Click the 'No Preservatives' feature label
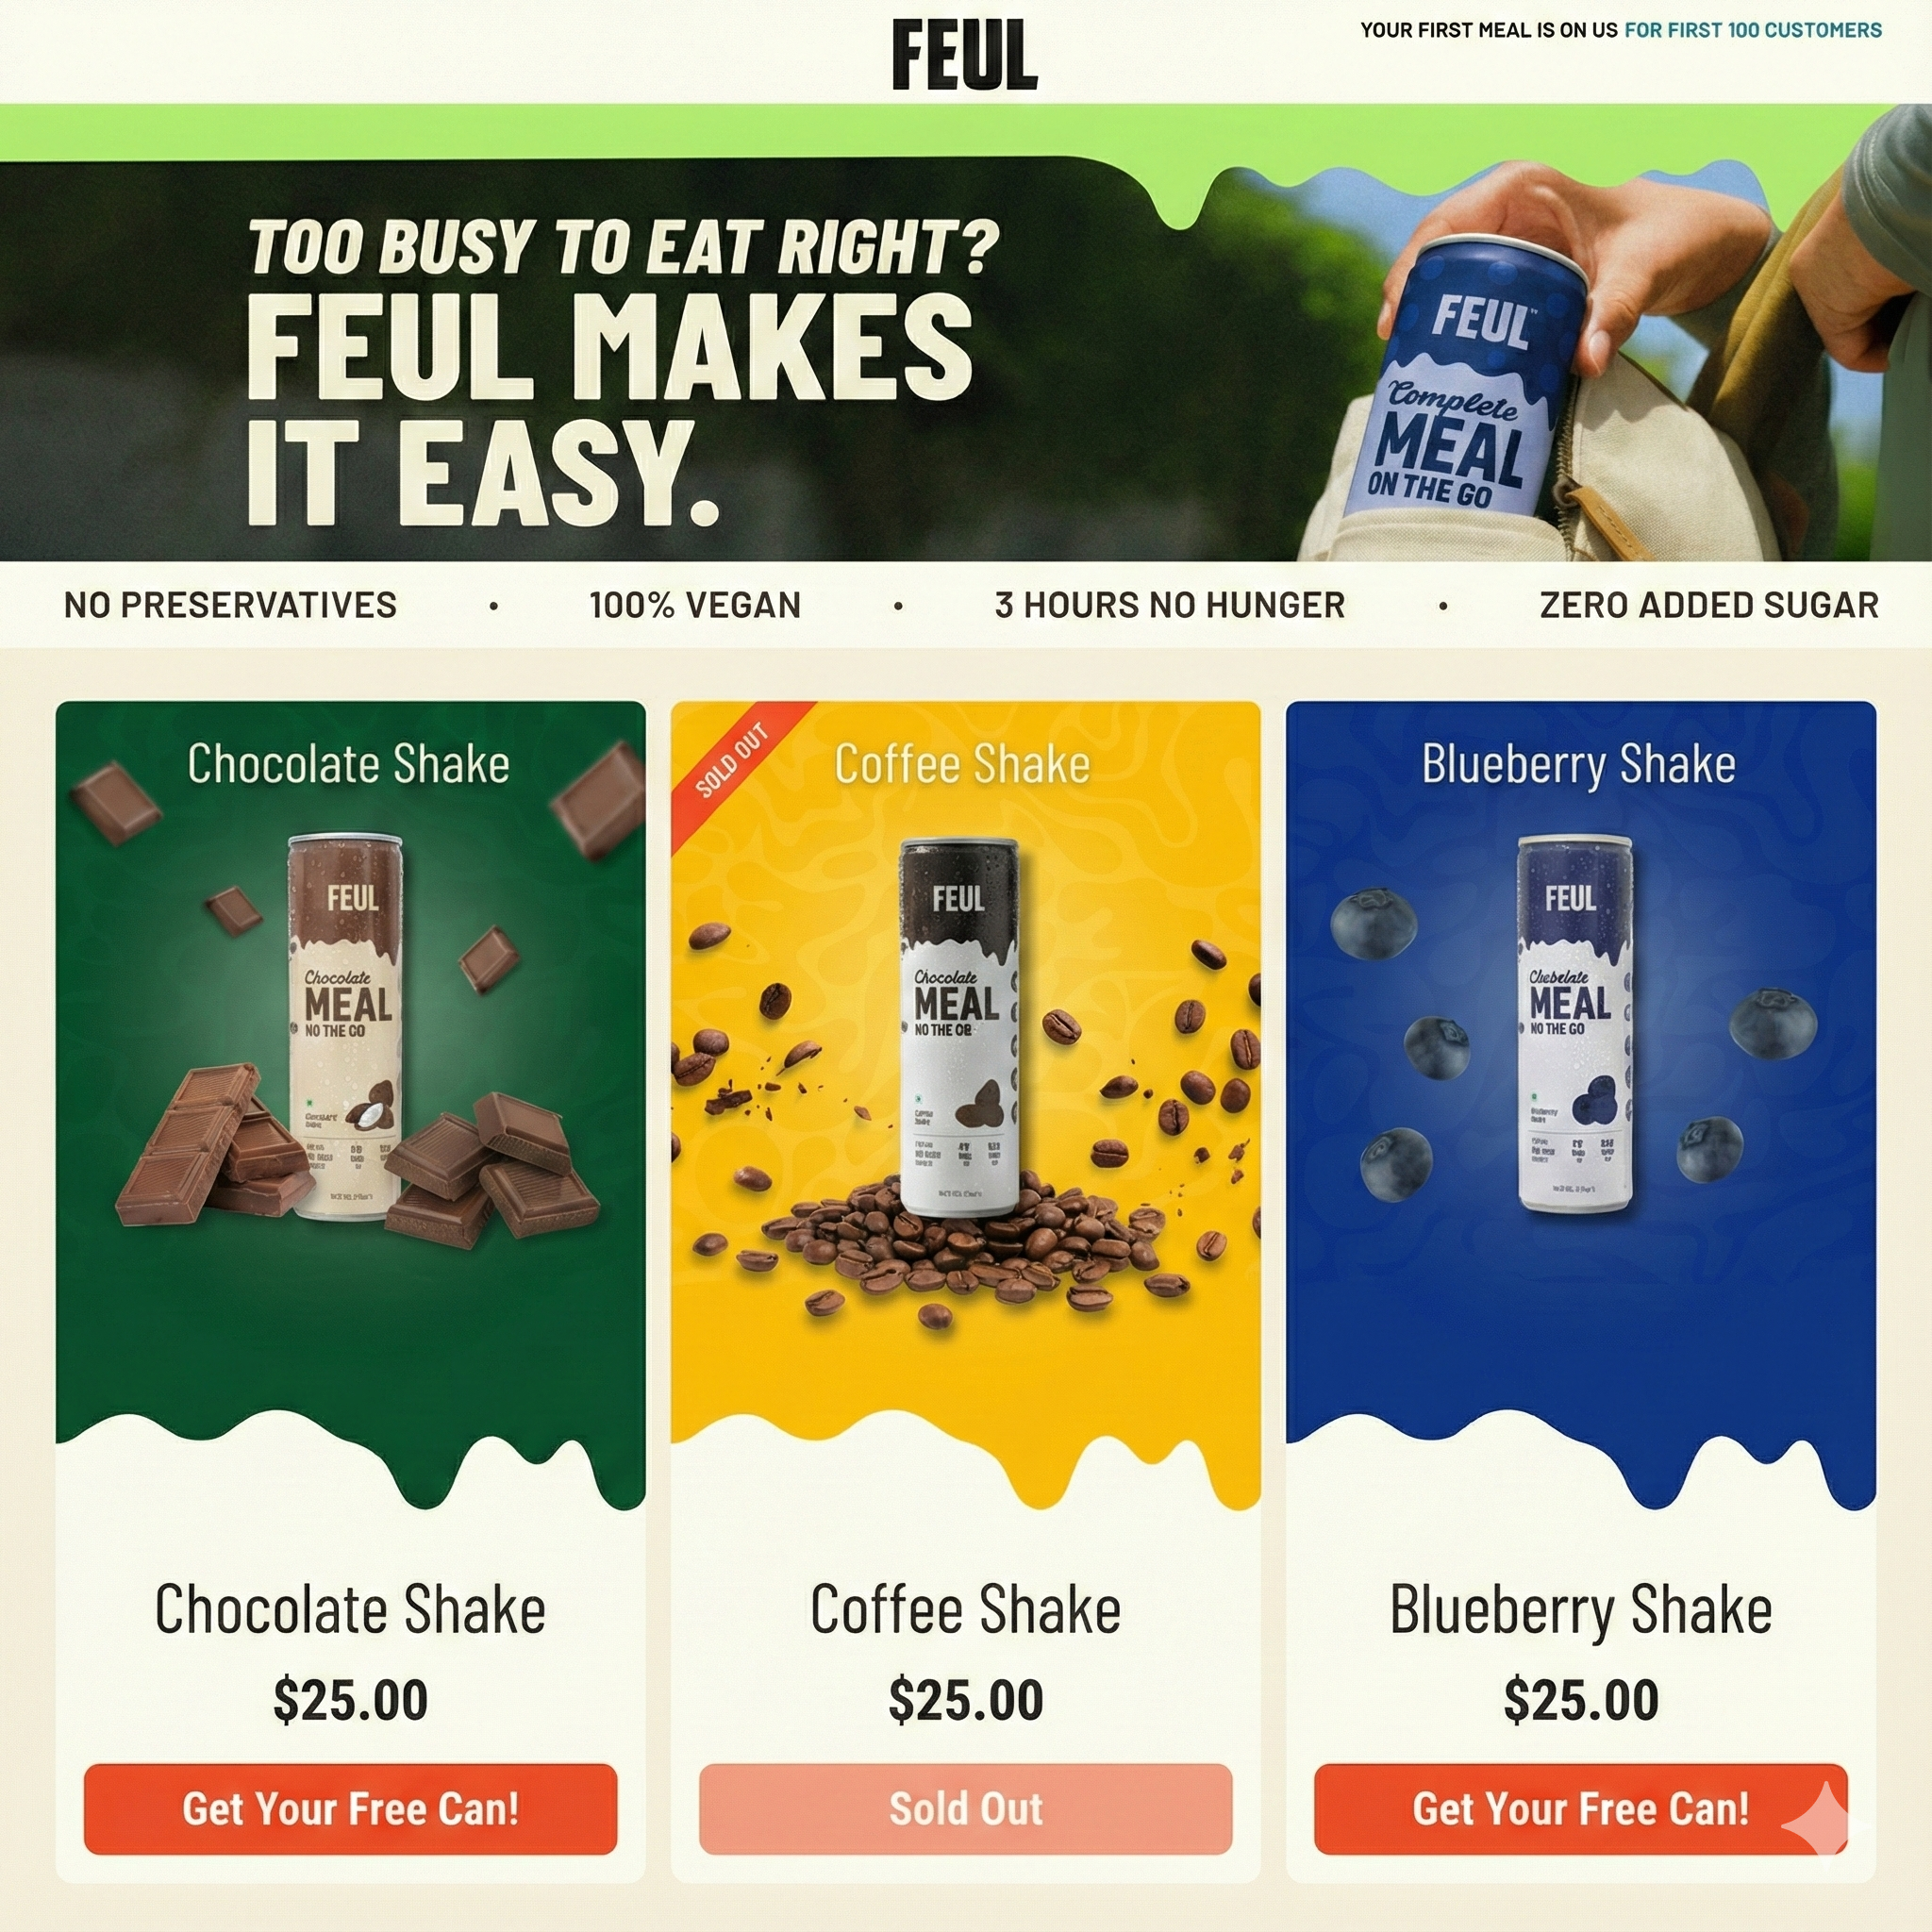 230,605
